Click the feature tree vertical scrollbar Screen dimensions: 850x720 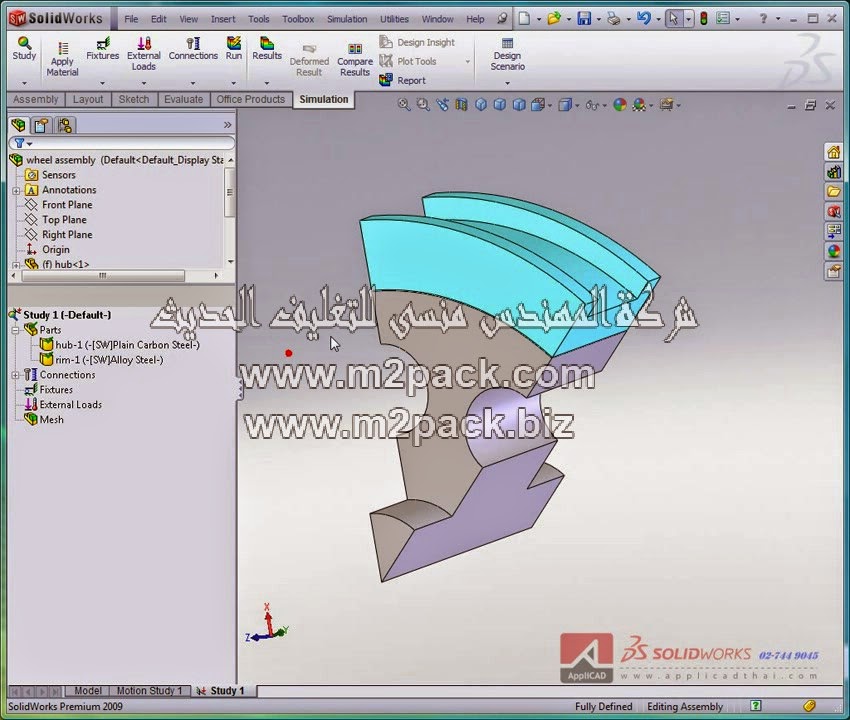230,192
